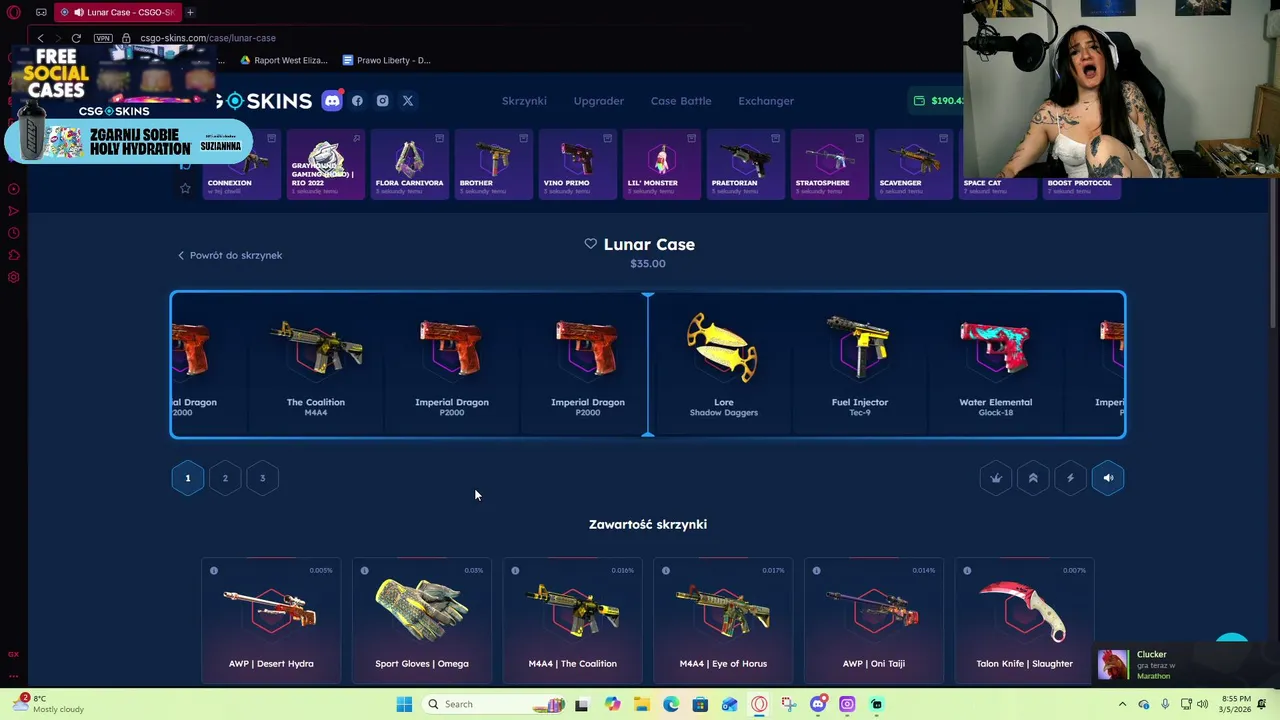Open Microsoft Store from taskbar
1280x720 pixels.
pyautogui.click(x=700, y=704)
